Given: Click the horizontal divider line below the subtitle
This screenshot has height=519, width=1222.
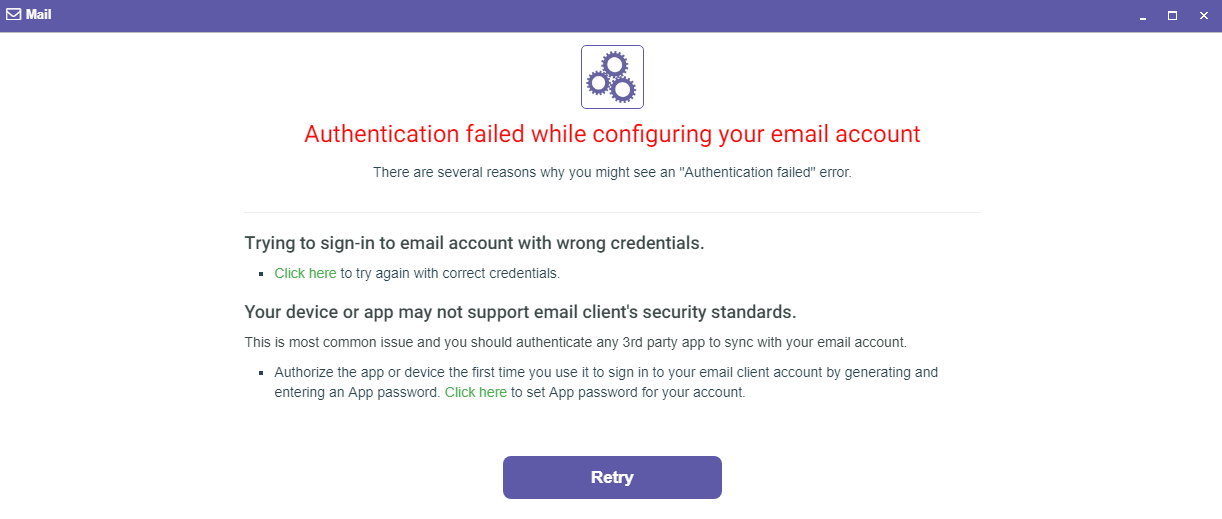Looking at the screenshot, I should click(612, 212).
